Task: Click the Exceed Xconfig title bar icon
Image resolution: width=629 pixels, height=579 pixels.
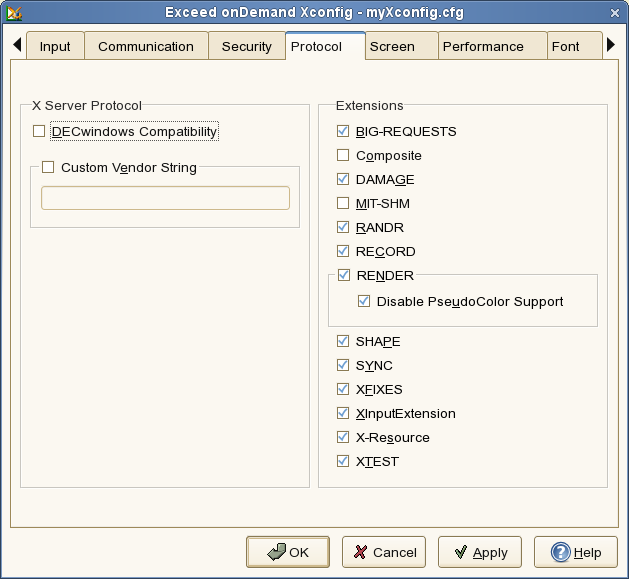Action: point(14,12)
